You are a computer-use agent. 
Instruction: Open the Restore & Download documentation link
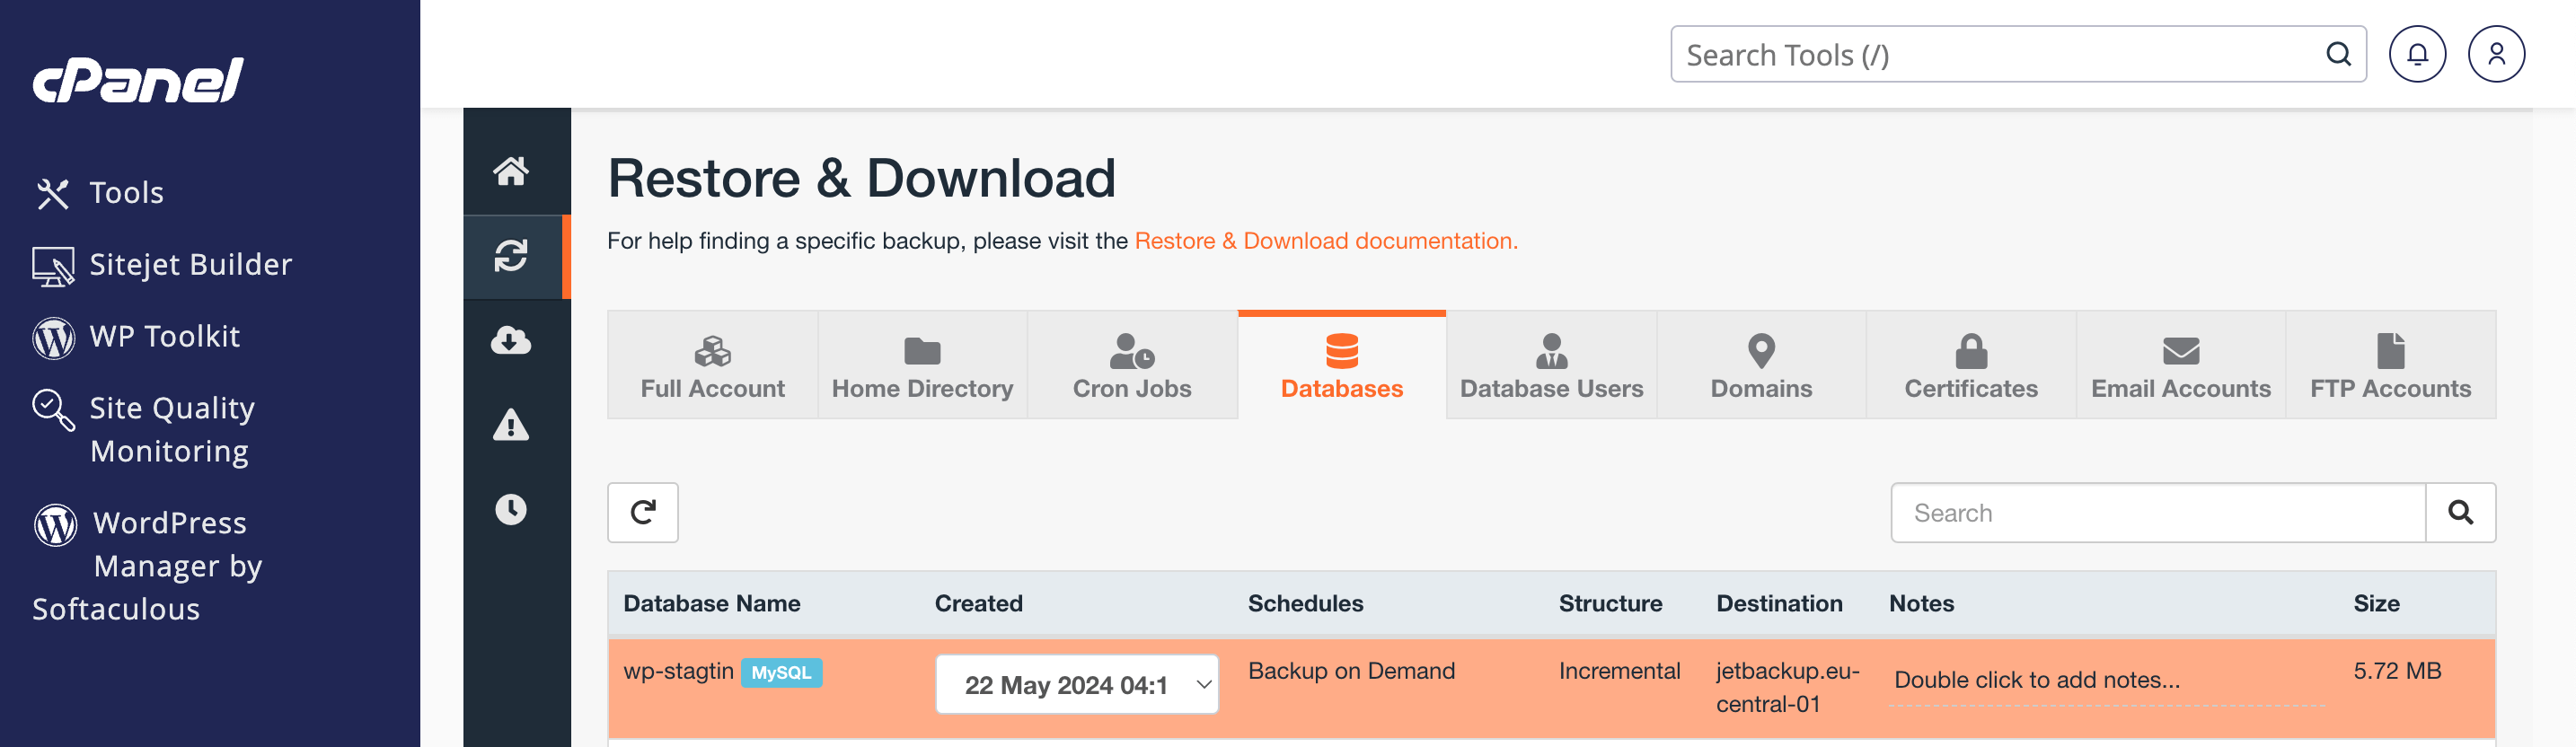pos(1325,241)
